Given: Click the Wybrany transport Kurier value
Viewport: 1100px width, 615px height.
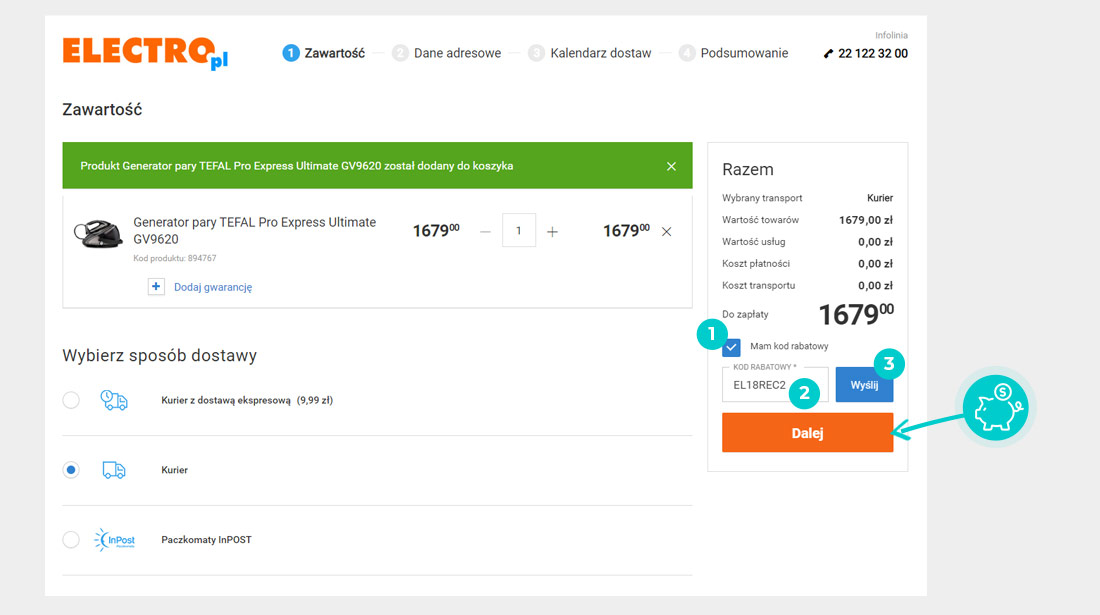Looking at the screenshot, I should click(x=880, y=198).
